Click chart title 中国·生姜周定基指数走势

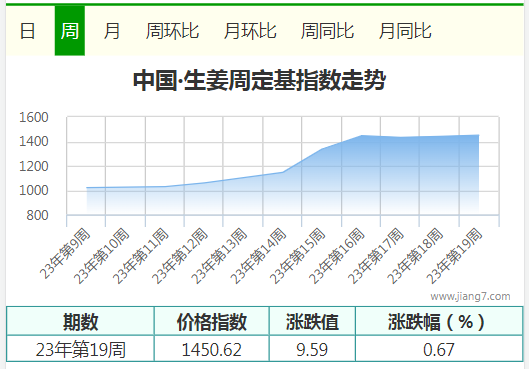(x=259, y=80)
